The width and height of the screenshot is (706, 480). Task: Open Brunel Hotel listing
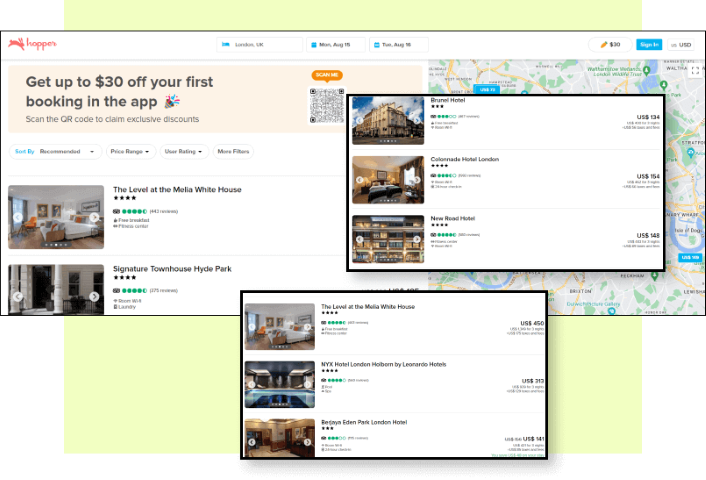pyautogui.click(x=448, y=100)
